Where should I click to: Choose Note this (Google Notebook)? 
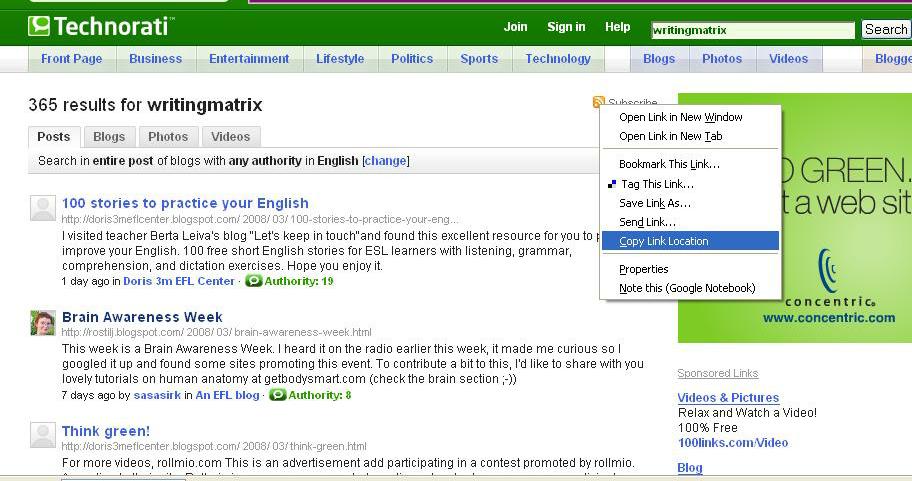coord(690,288)
